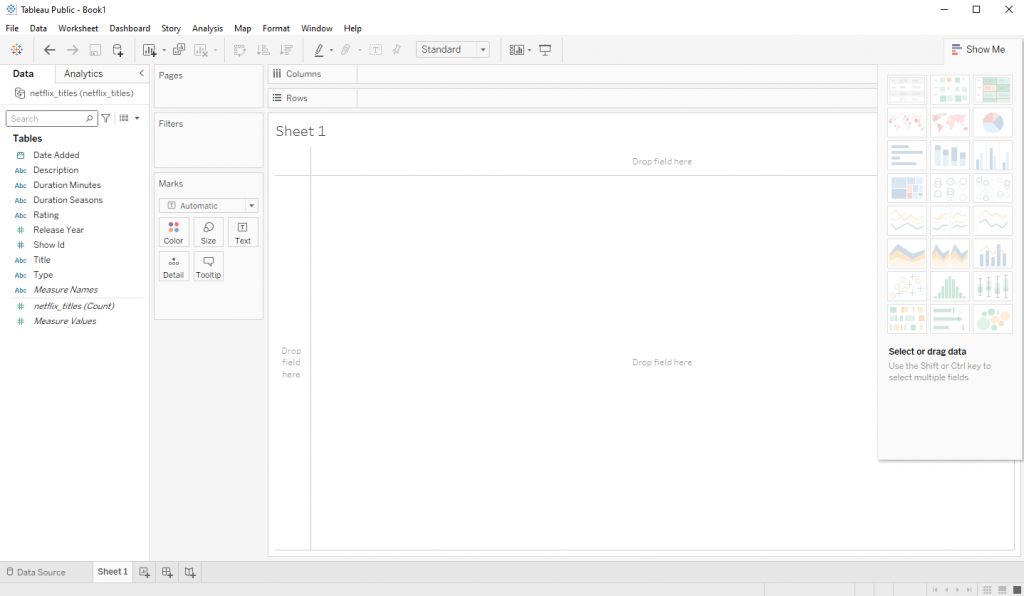Select the Release Year field
Screen dimensions: 1024x596
59,230
